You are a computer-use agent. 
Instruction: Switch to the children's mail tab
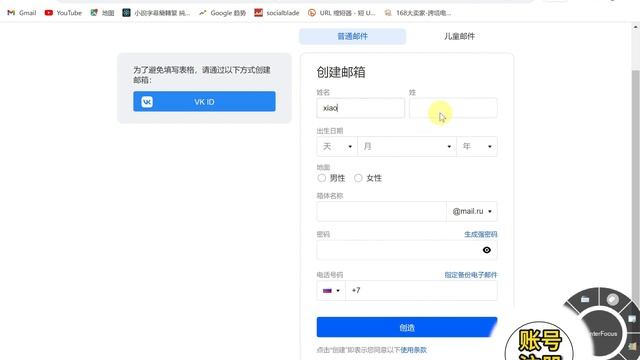459,36
